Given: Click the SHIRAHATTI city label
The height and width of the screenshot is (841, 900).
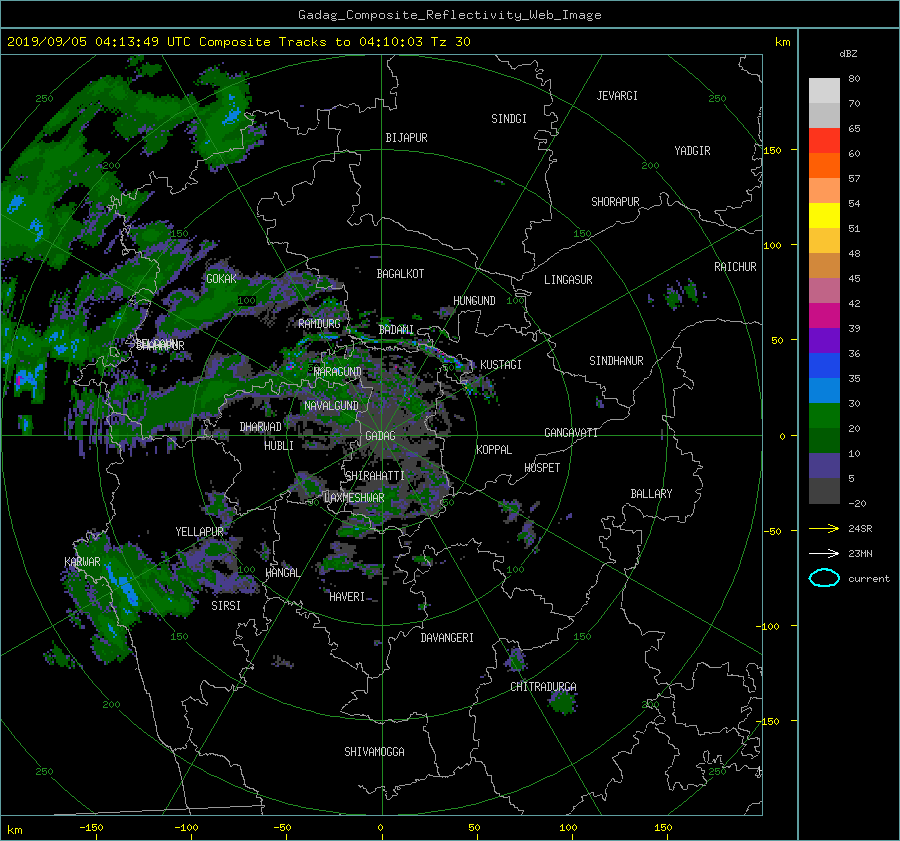Looking at the screenshot, I should pyautogui.click(x=375, y=476).
